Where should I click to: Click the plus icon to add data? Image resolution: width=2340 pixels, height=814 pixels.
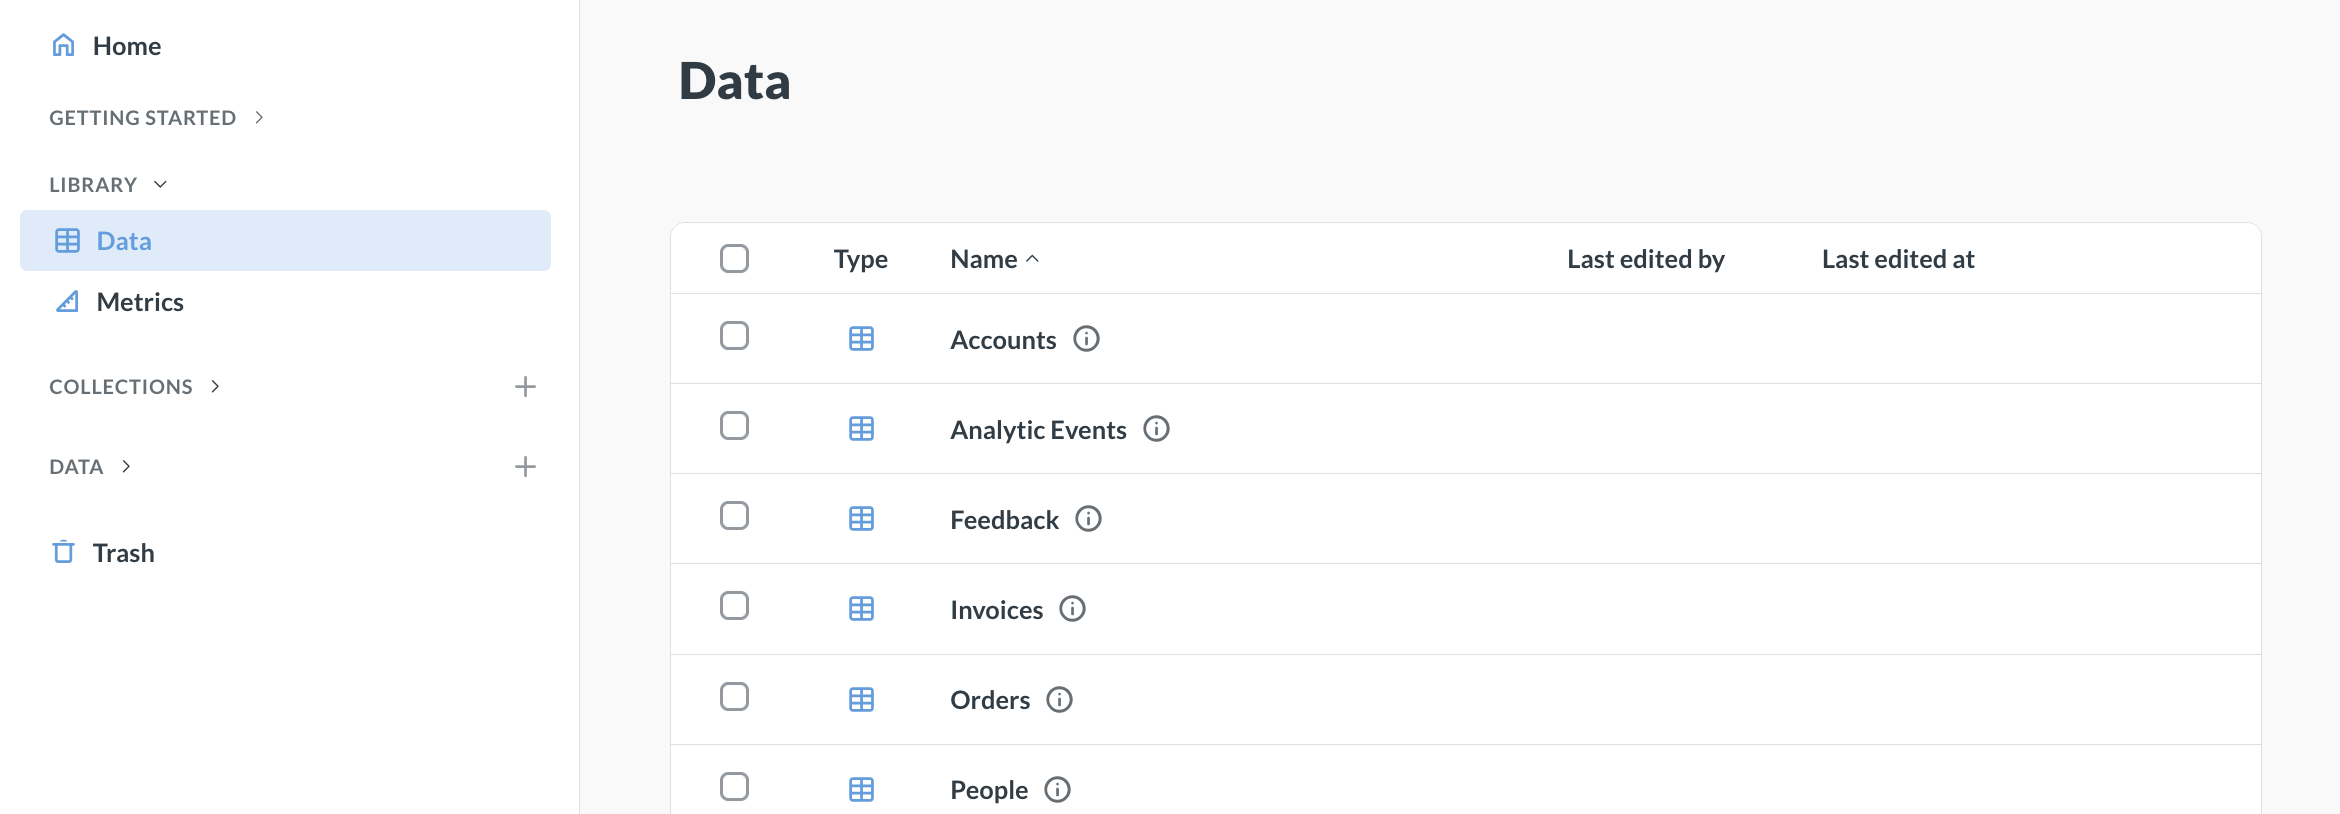525,467
